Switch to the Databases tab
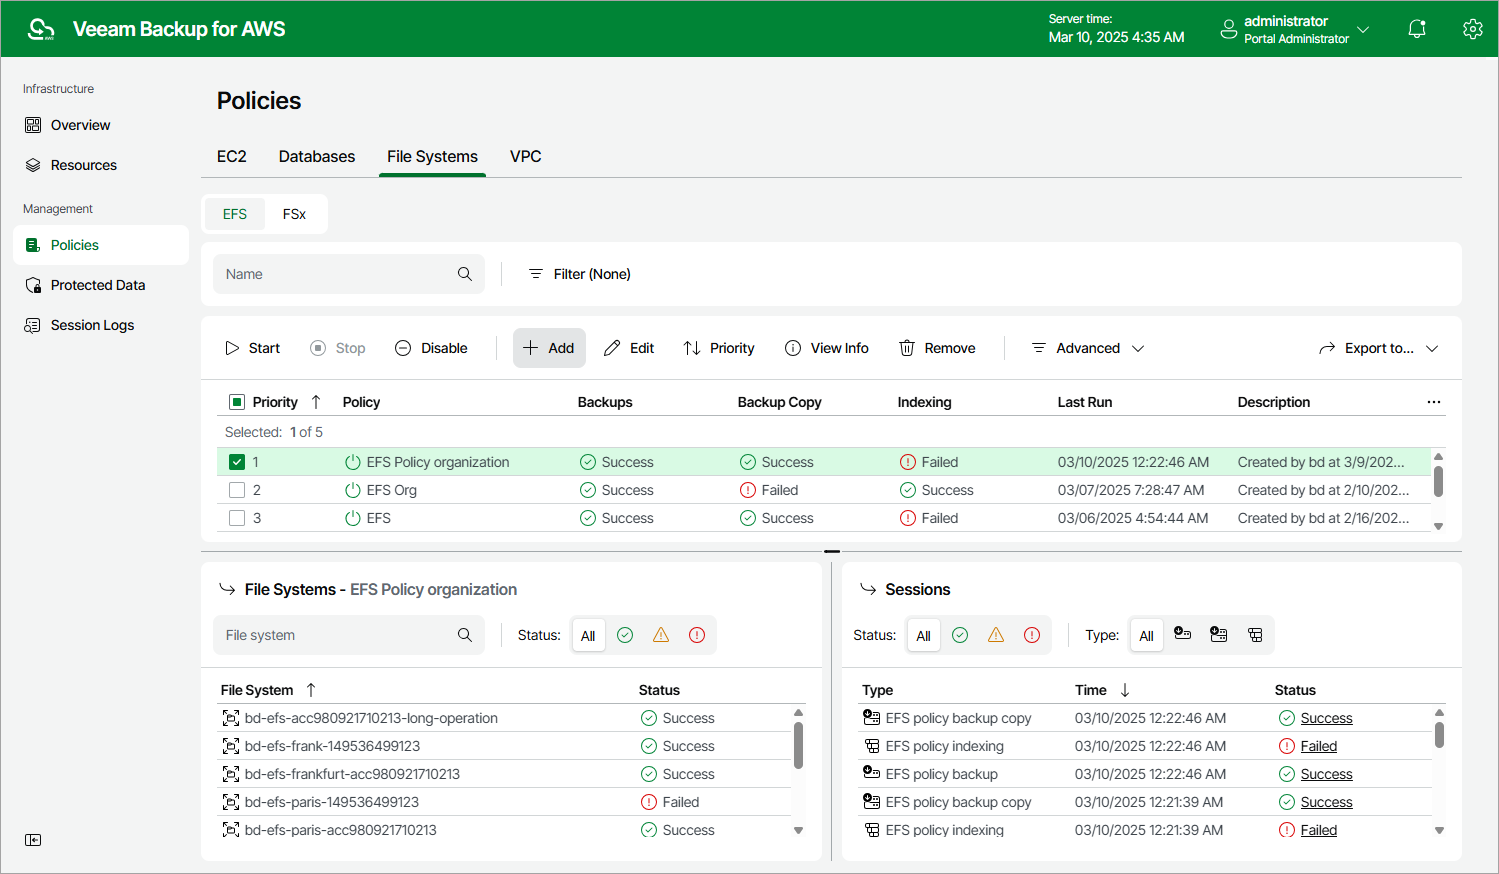1499x874 pixels. point(317,156)
